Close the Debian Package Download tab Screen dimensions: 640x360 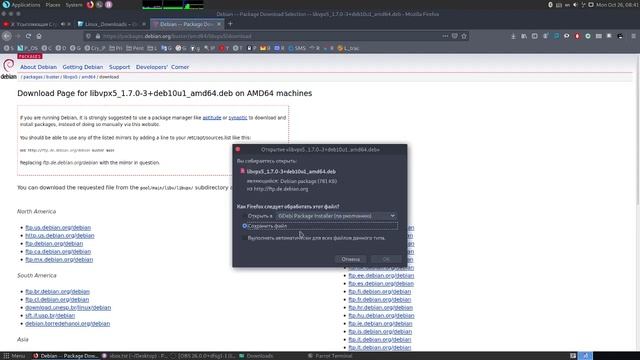219,24
